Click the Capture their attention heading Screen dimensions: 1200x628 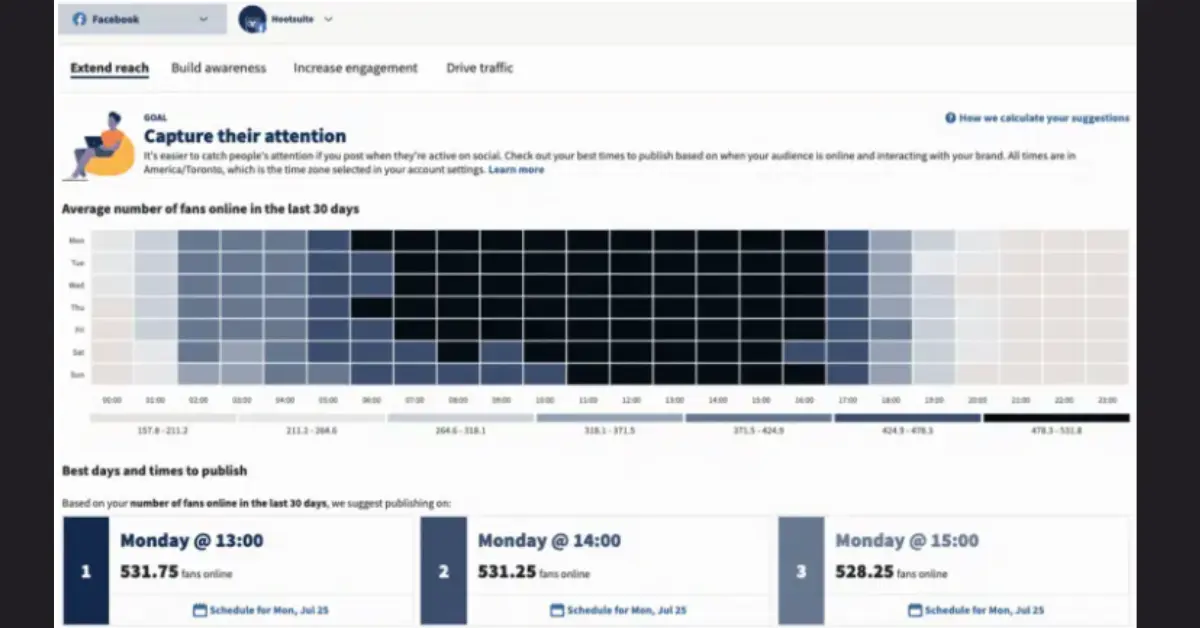[x=245, y=136]
